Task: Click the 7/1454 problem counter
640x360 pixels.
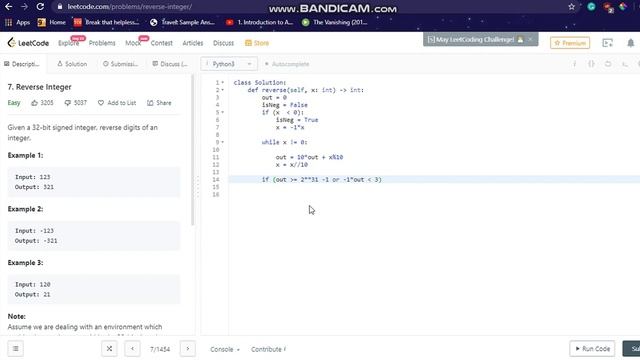Action: (x=160, y=349)
